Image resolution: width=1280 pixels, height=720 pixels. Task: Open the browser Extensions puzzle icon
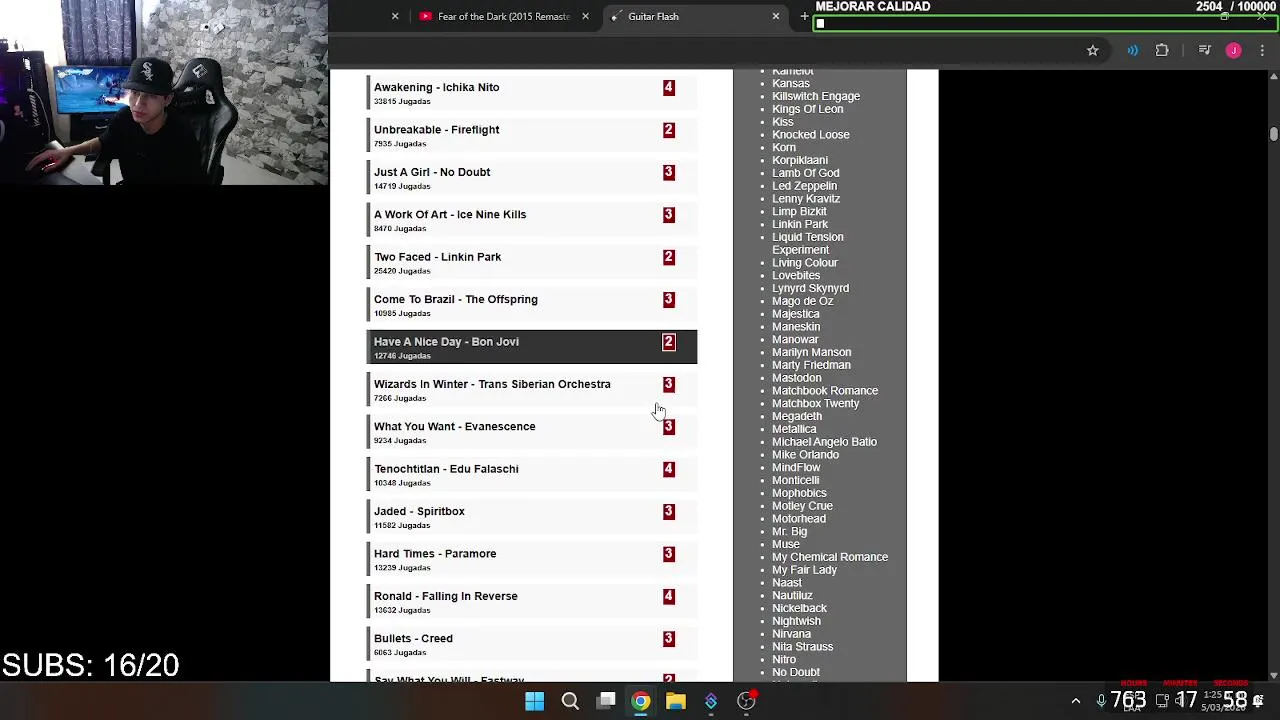tap(1162, 50)
